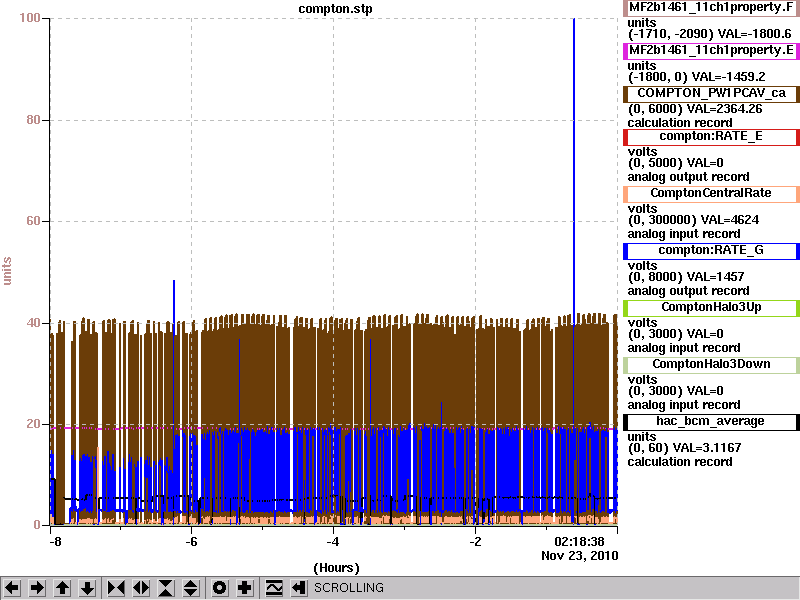Click the (Hours) time axis label
Screen dimensions: 800x600
(336, 568)
